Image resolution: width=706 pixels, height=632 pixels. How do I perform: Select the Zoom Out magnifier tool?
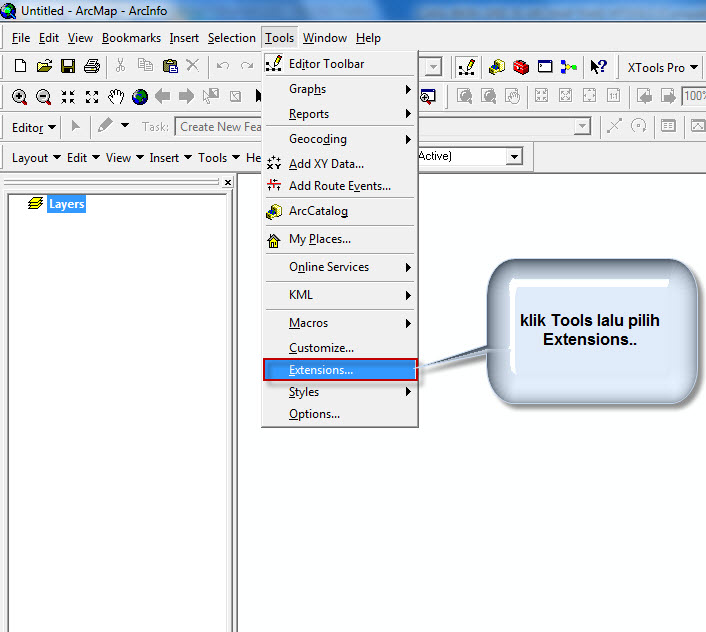(x=43, y=97)
